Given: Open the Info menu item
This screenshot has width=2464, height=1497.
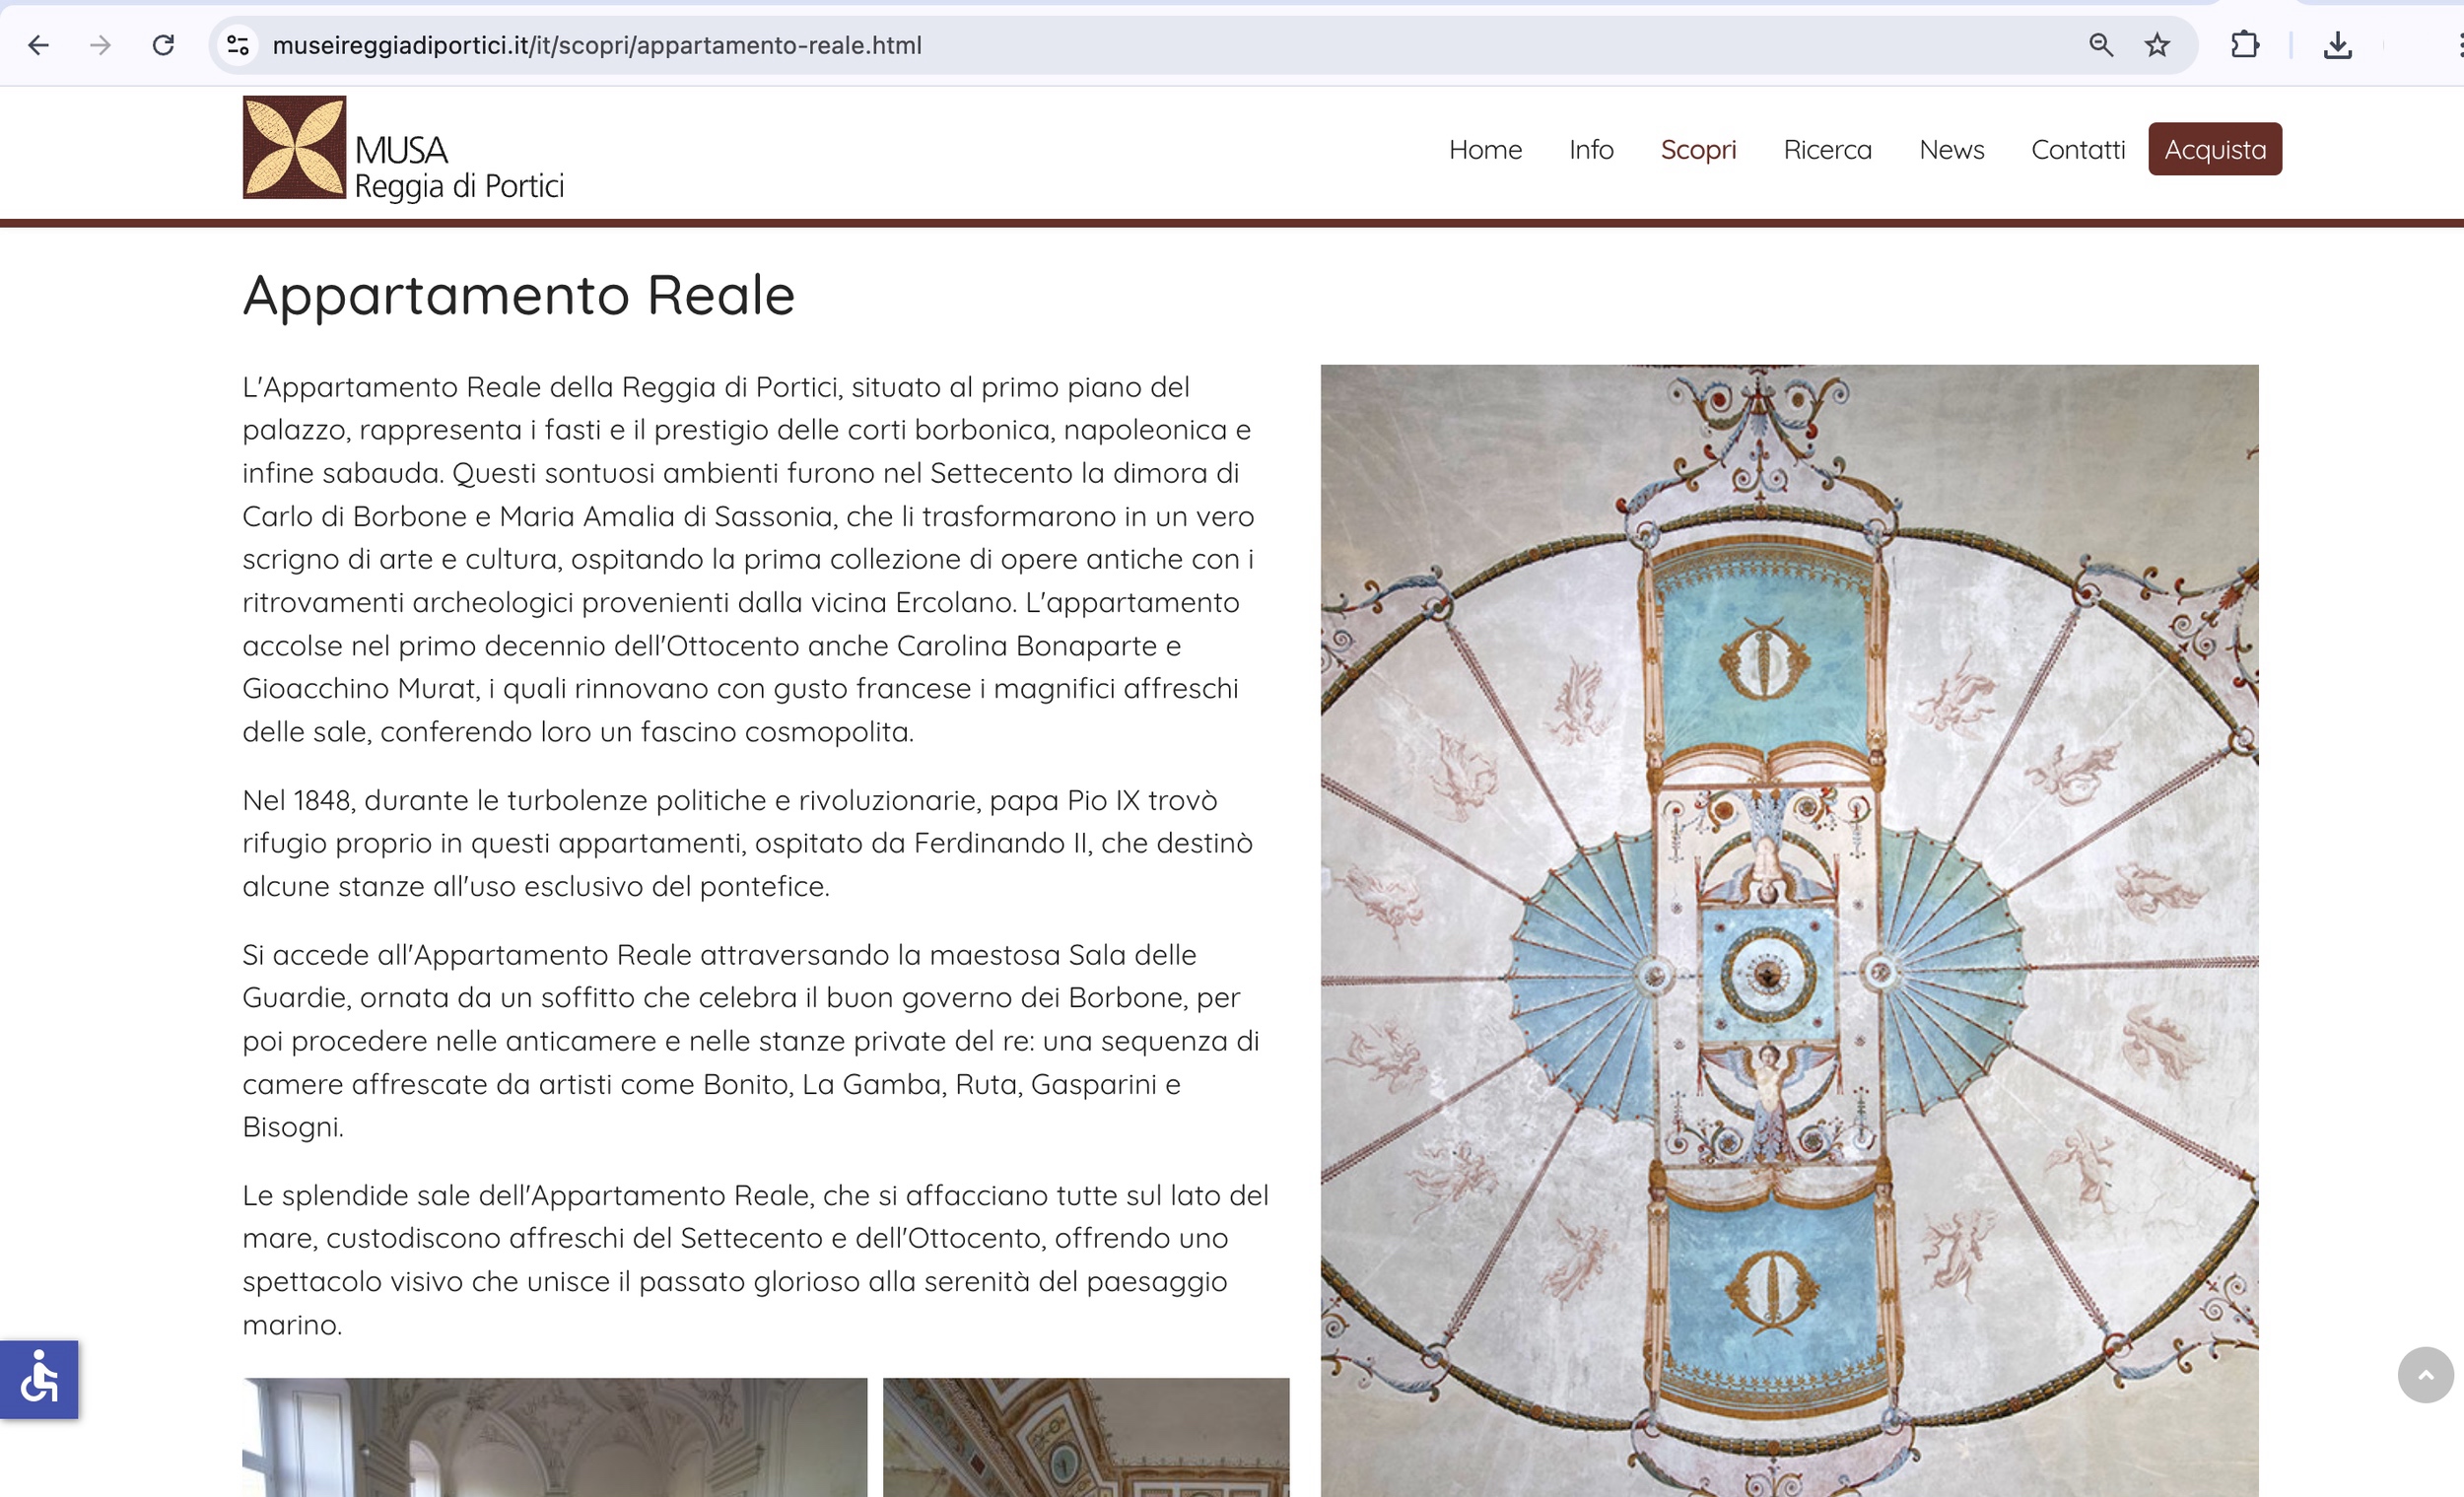Looking at the screenshot, I should coord(1590,149).
